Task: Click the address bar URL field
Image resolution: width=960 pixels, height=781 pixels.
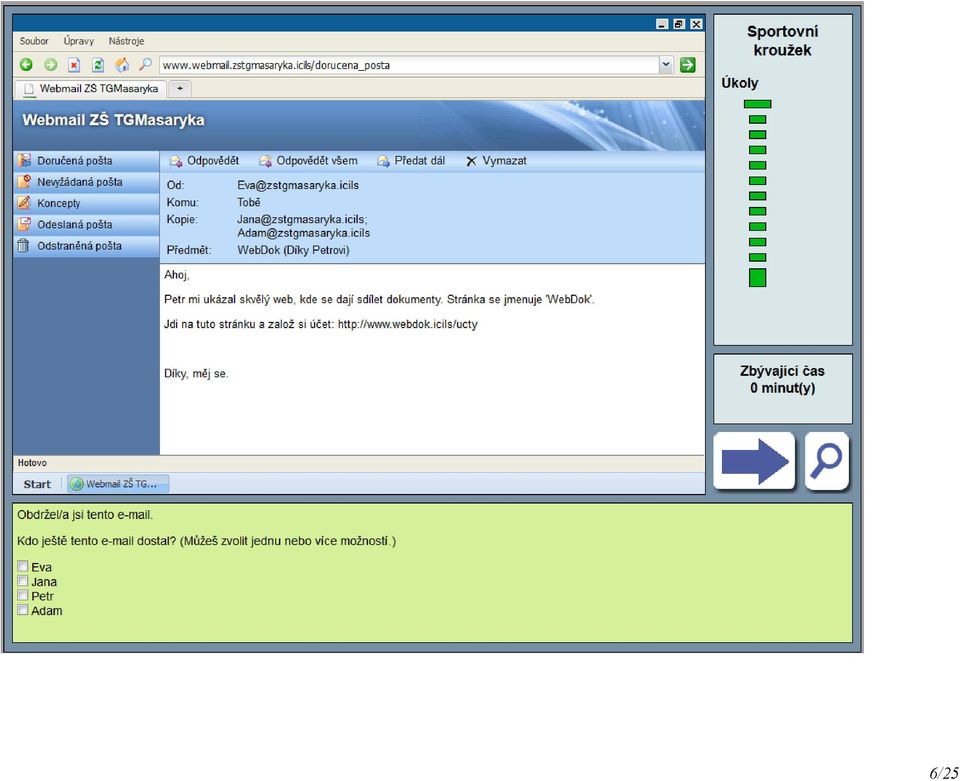Action: pyautogui.click(x=409, y=65)
